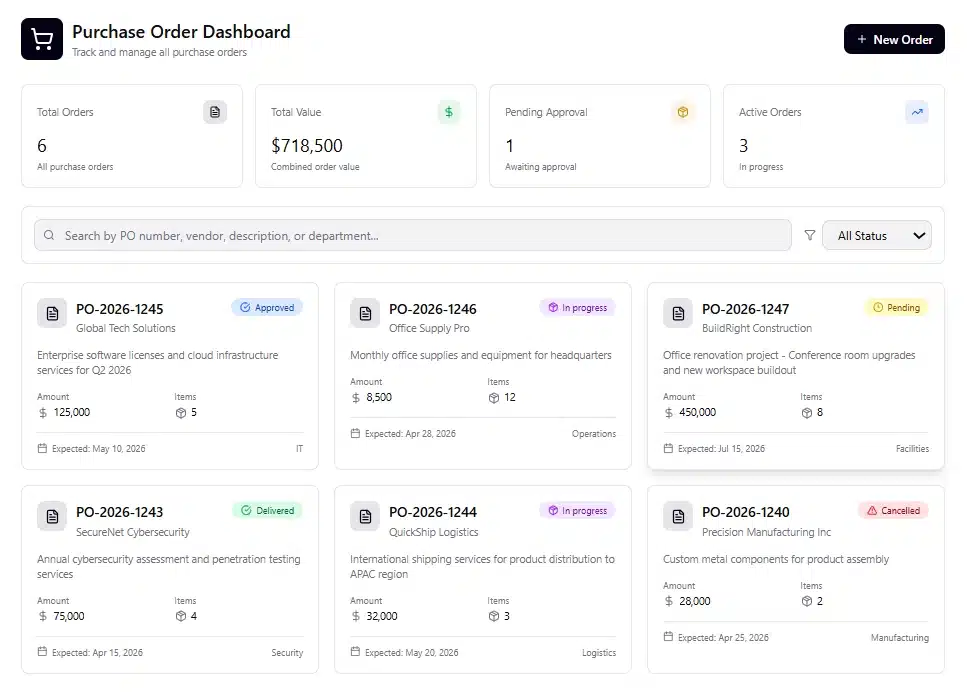Toggle the Cancelled badge on PO-2026-1240
The image size is (967, 694).
(x=892, y=510)
